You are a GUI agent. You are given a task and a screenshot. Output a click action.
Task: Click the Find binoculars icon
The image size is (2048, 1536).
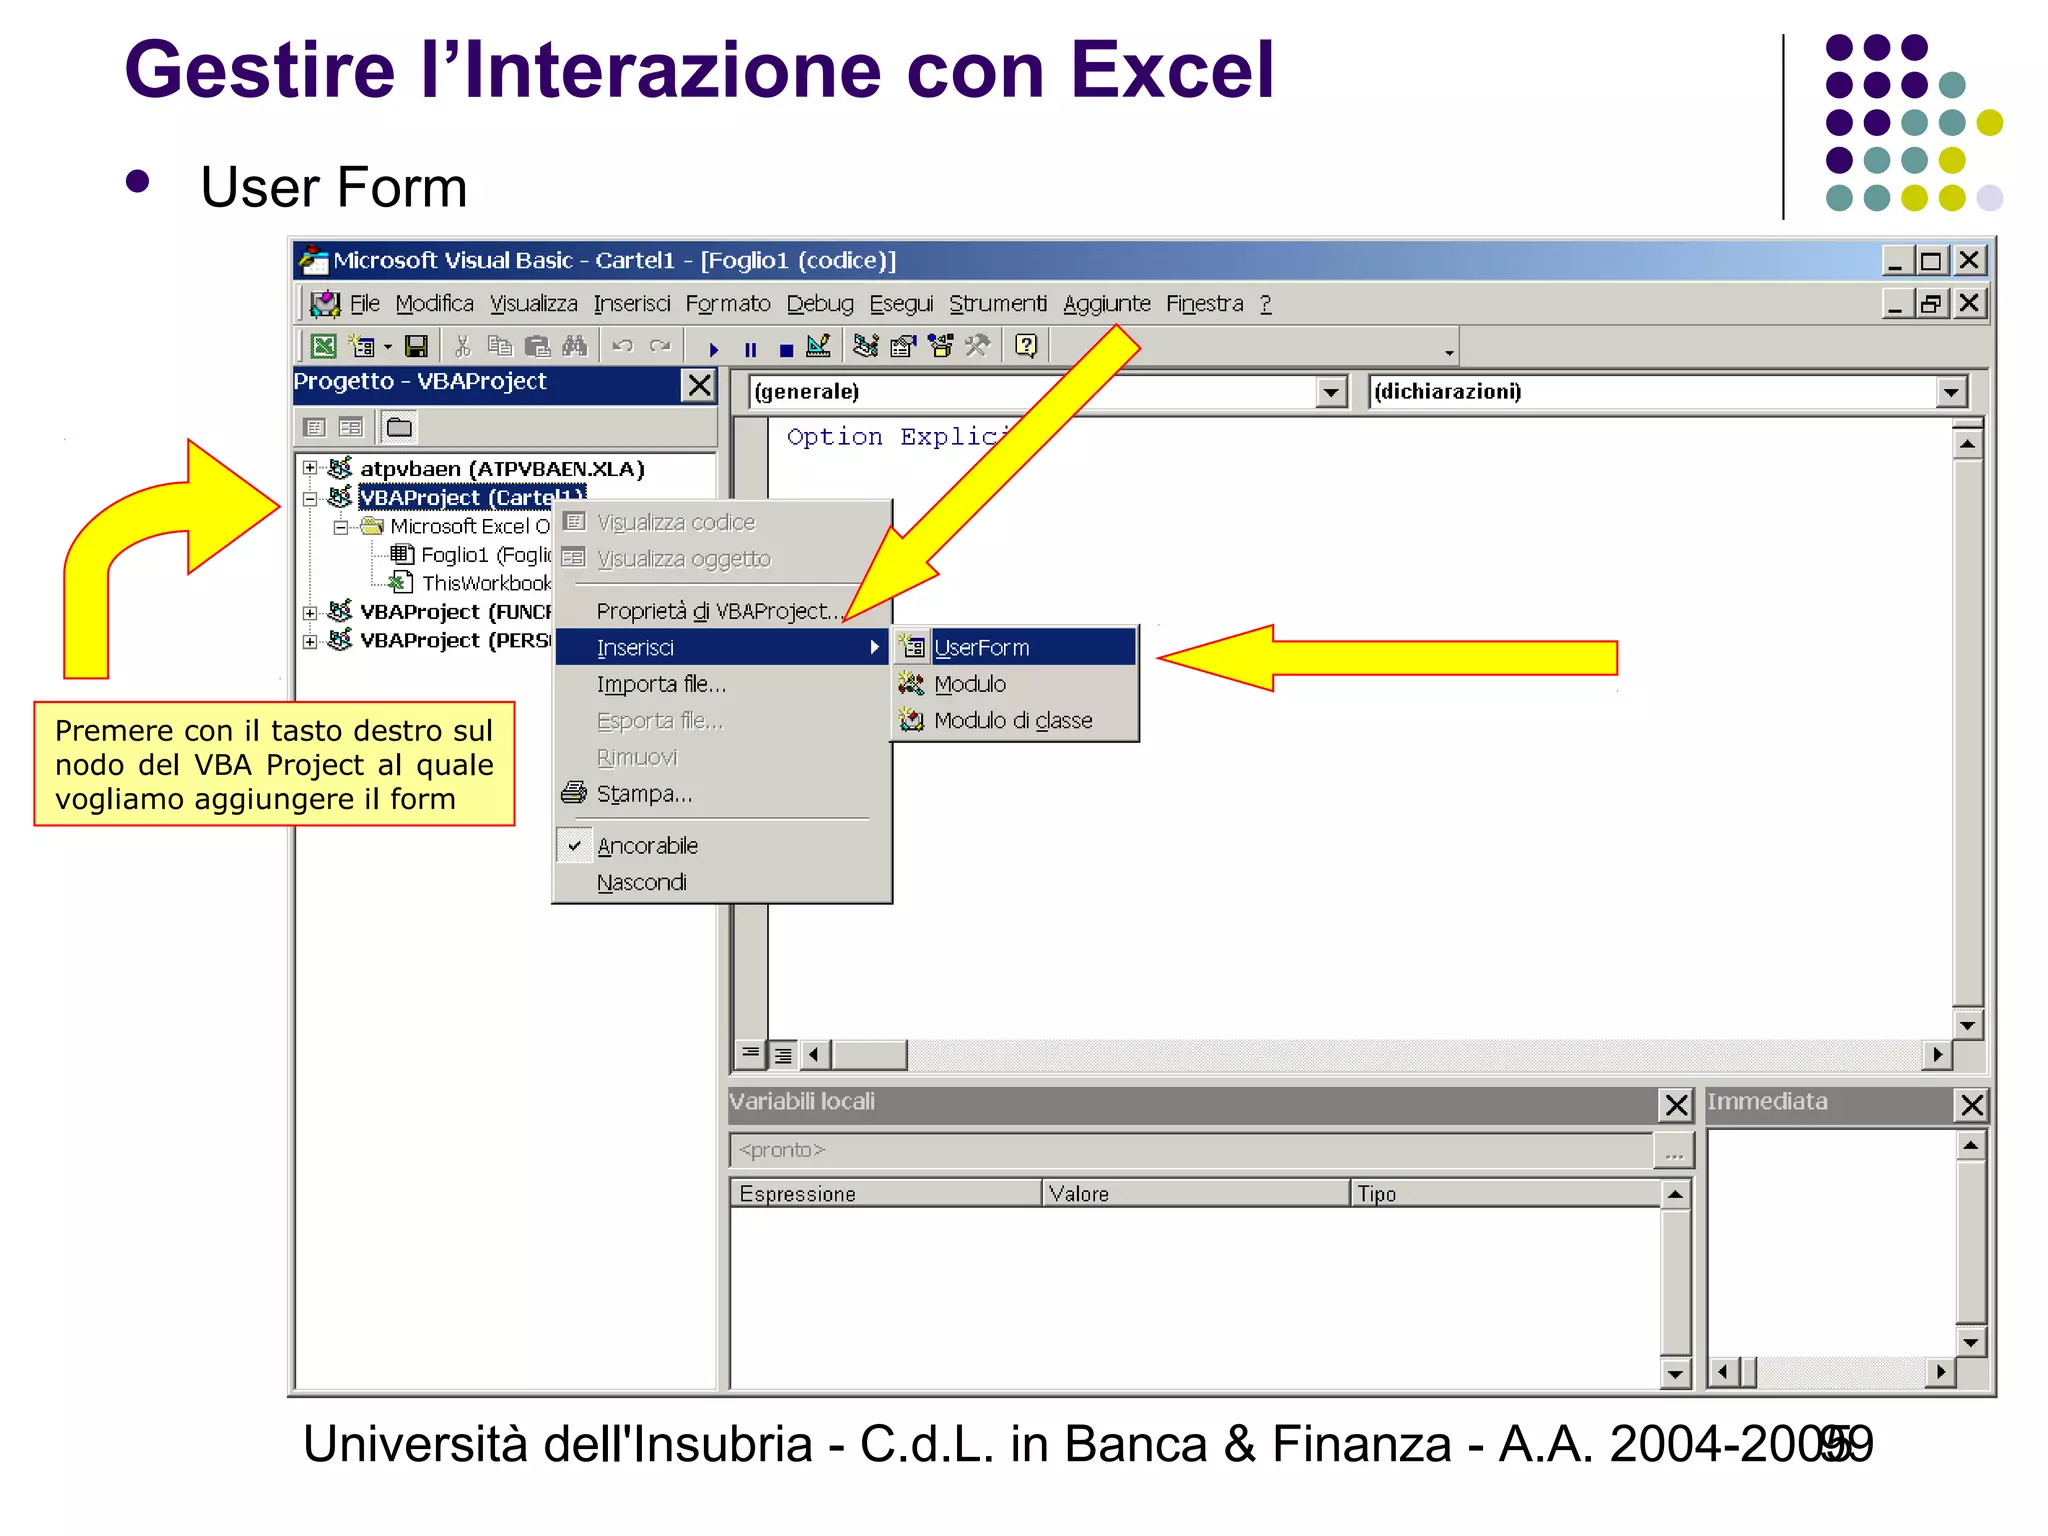click(x=575, y=346)
